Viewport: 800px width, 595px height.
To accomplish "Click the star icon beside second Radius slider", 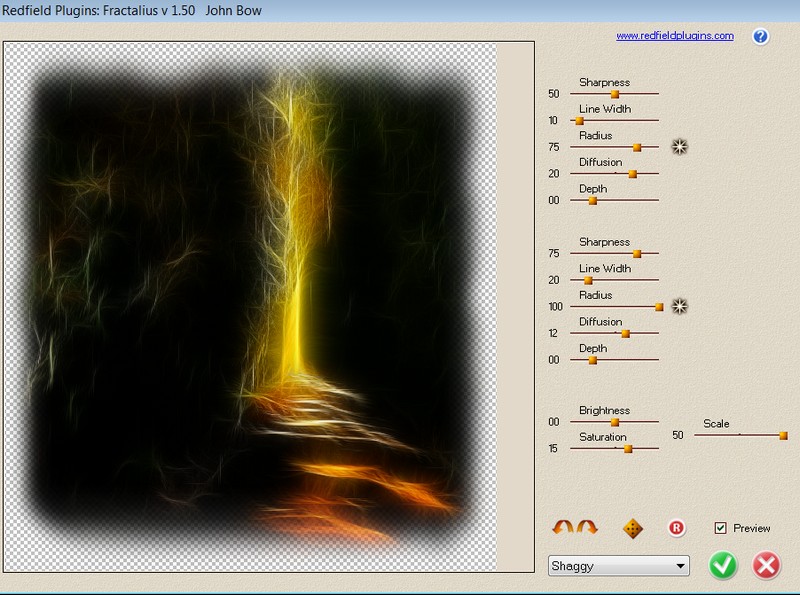I will (x=679, y=306).
